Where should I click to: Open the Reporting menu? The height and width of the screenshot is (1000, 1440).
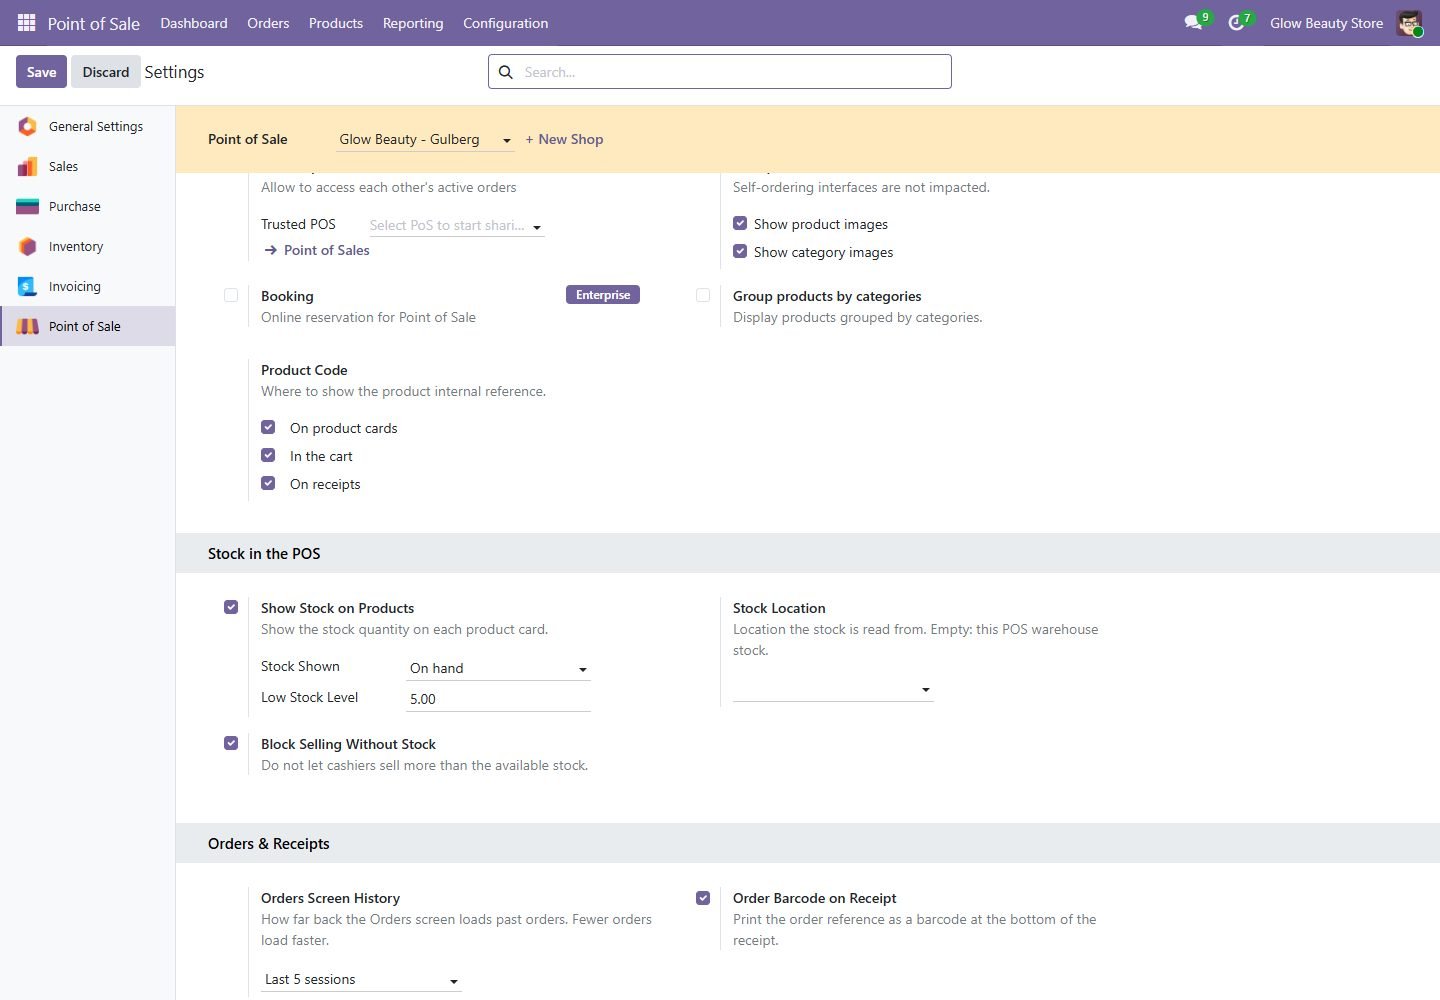click(413, 23)
